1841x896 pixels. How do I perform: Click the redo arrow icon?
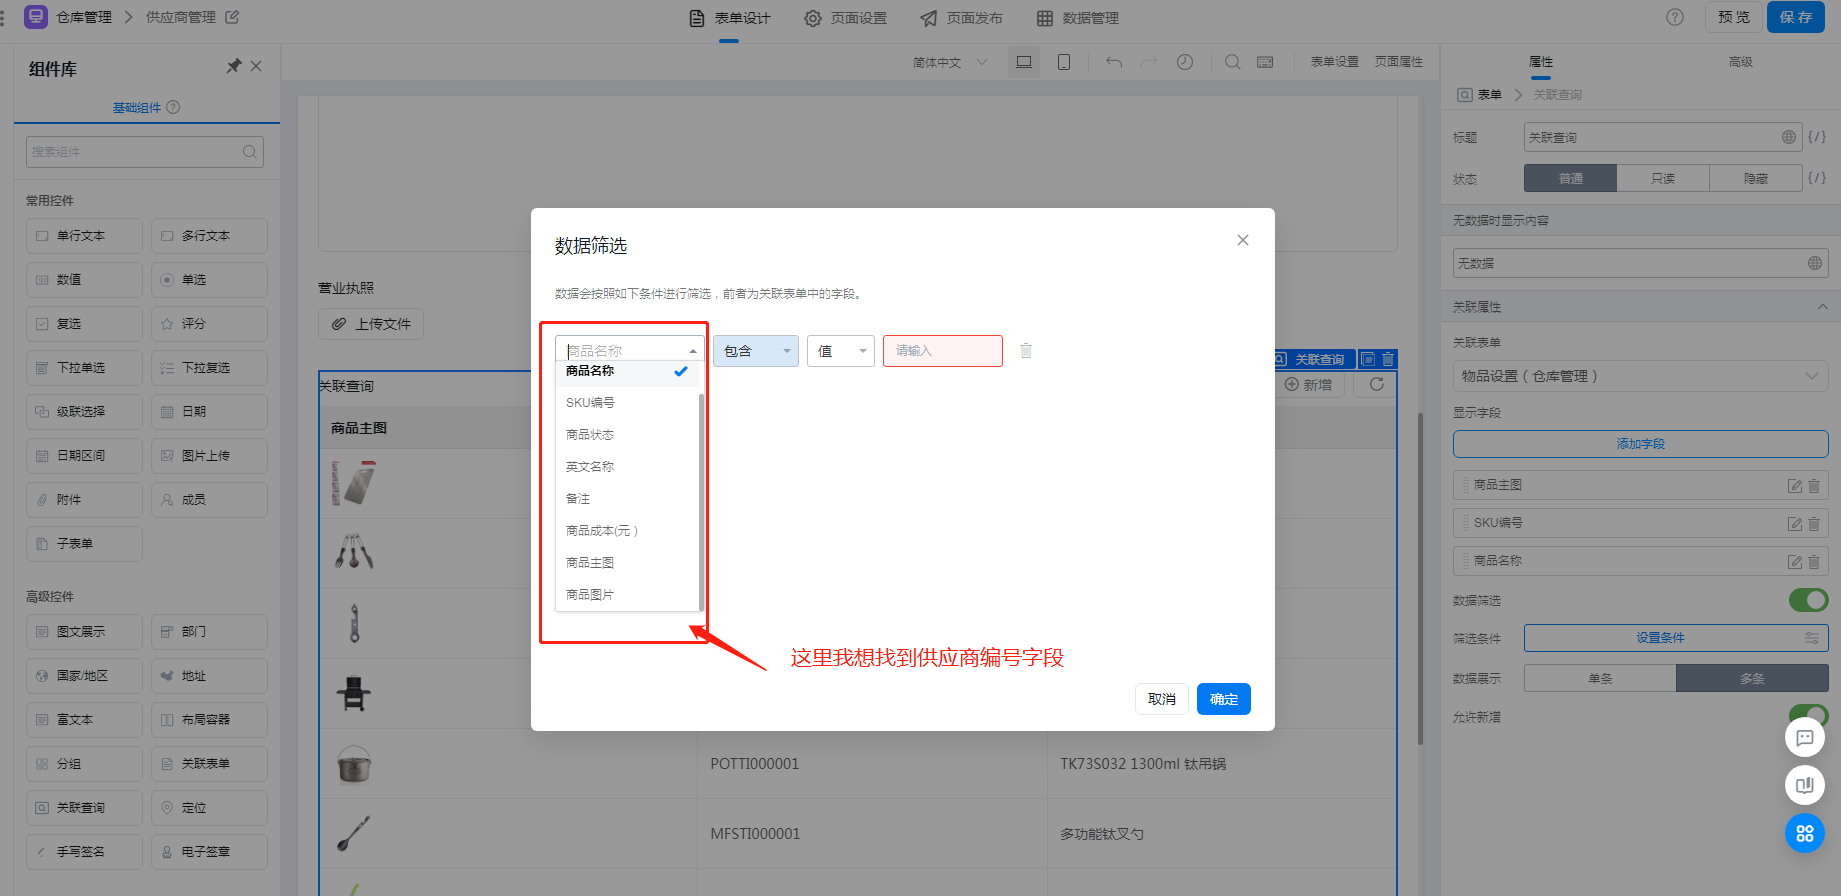coord(1149,62)
